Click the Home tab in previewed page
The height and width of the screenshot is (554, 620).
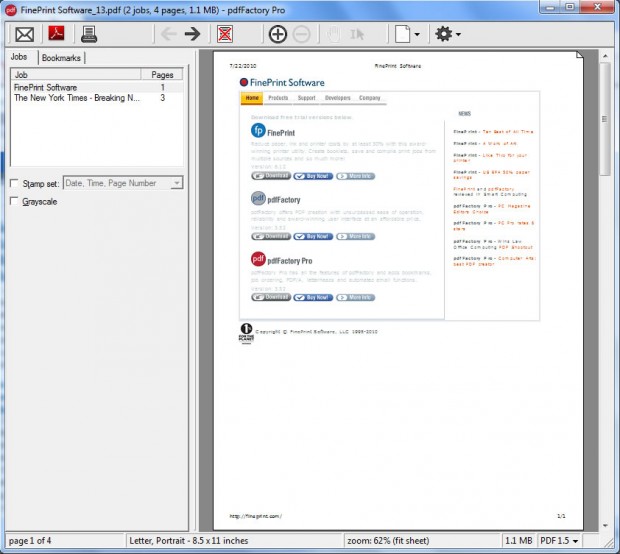pos(252,98)
